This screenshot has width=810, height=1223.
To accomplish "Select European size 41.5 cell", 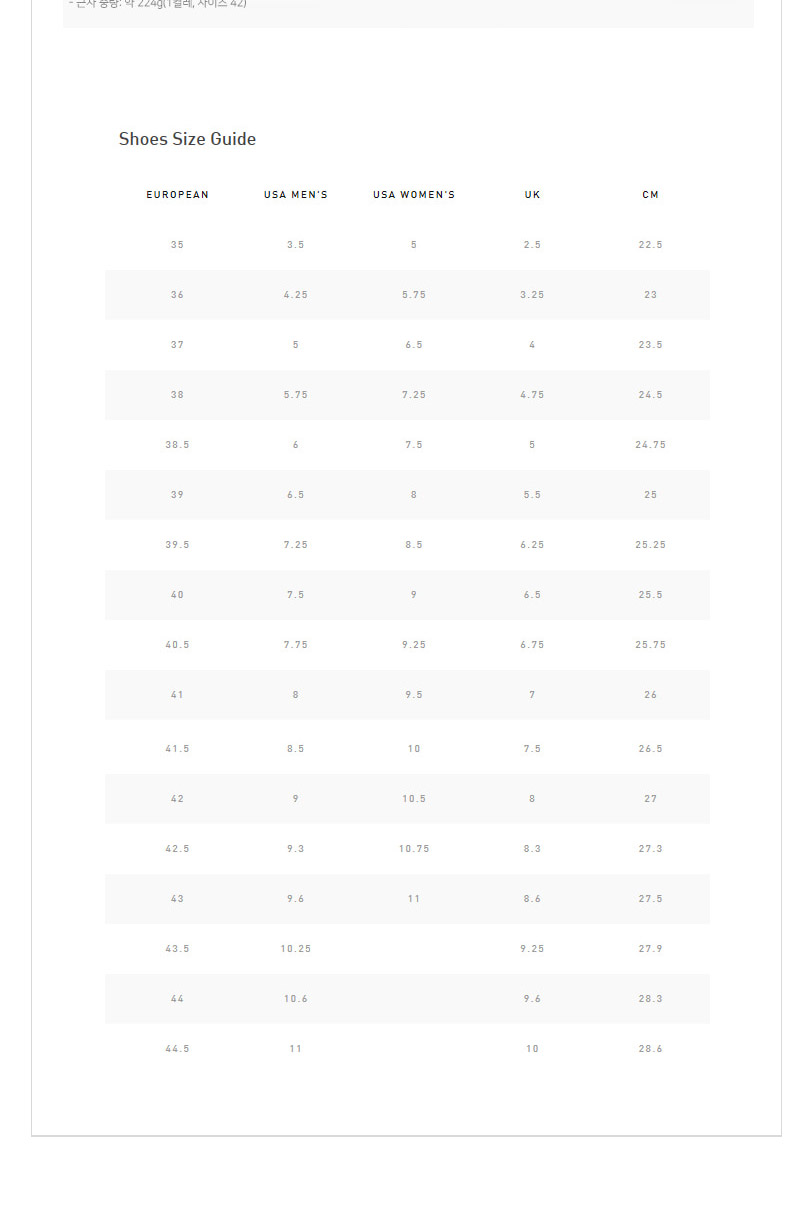I will coord(178,749).
